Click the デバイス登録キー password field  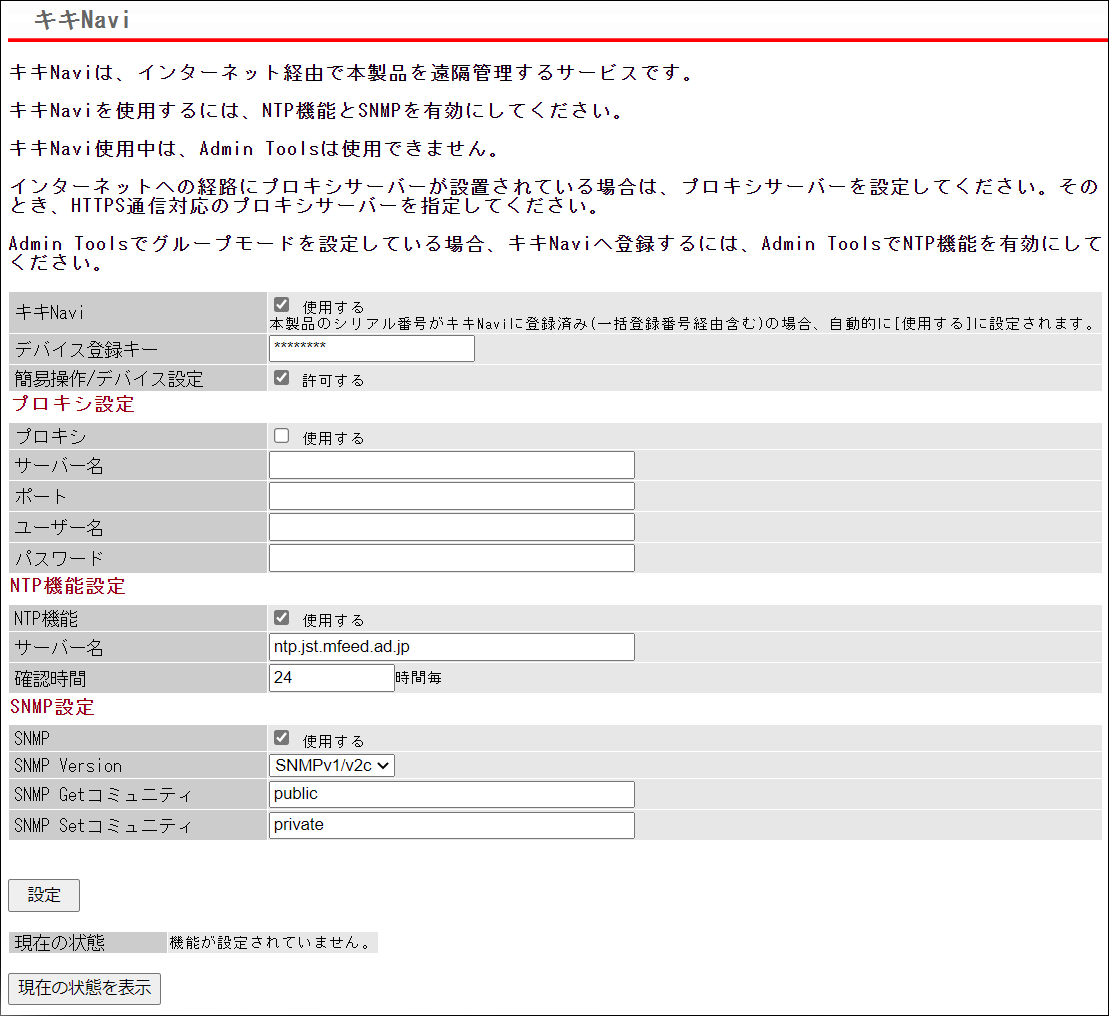[371, 348]
